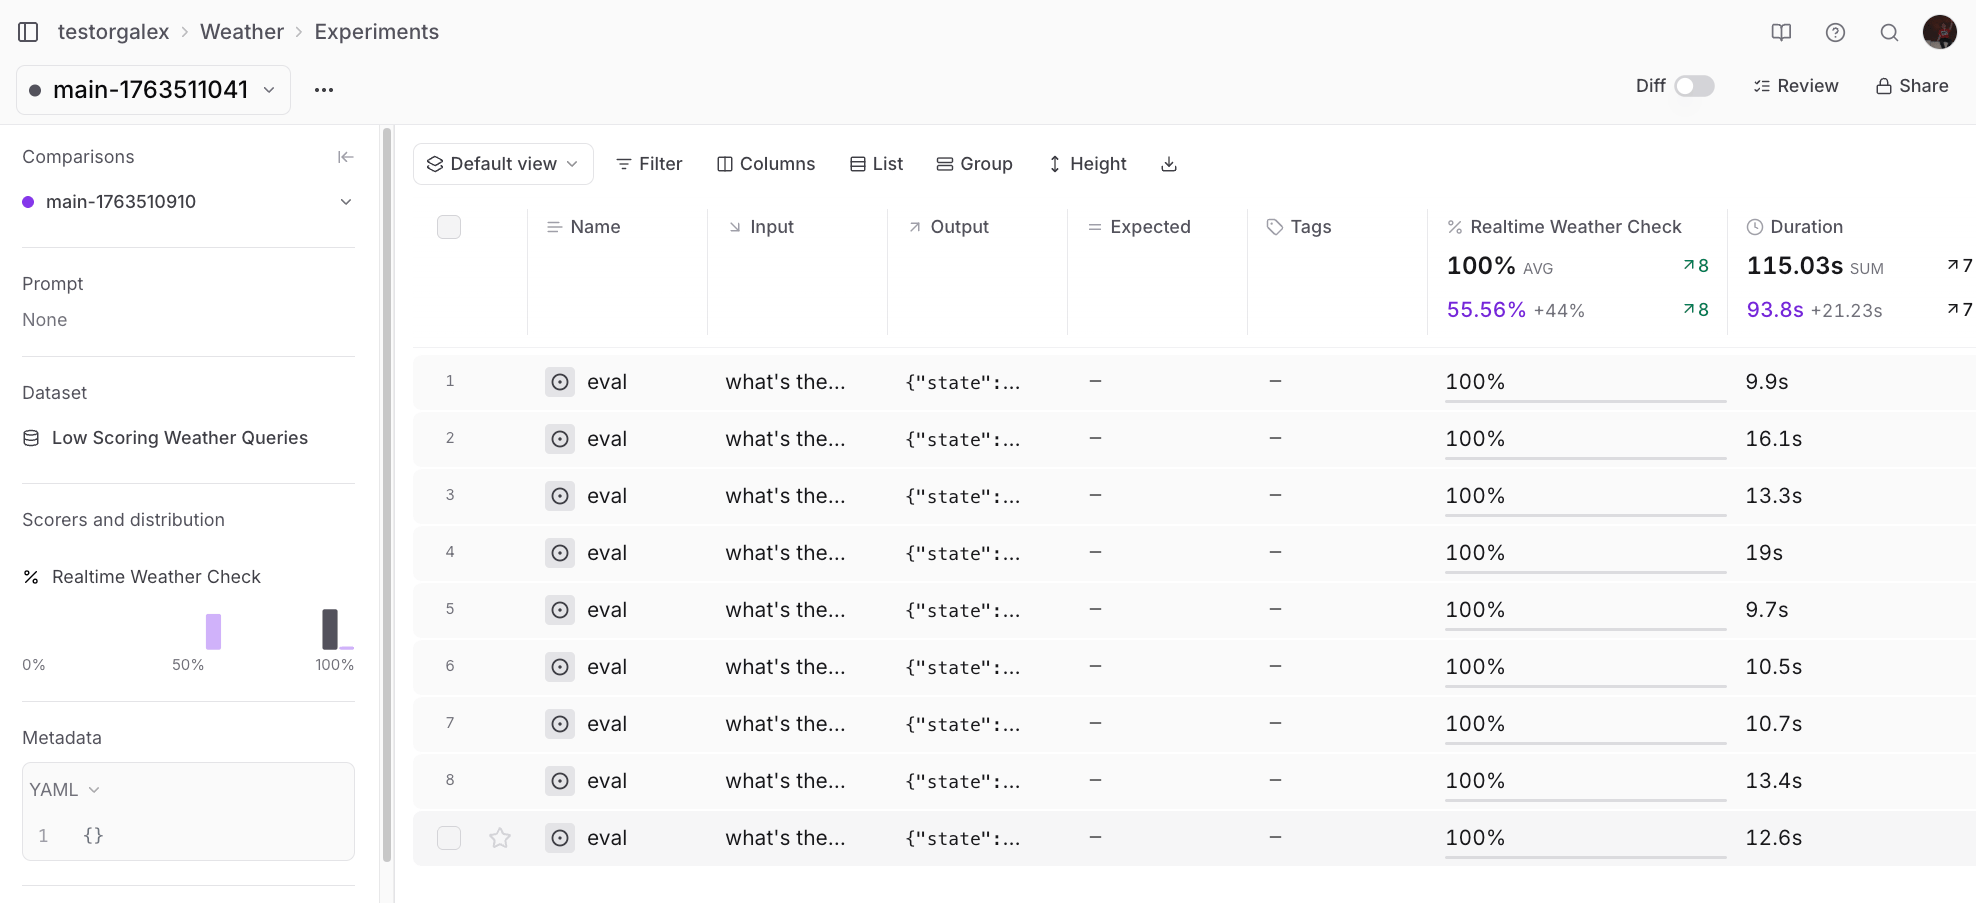This screenshot has width=1976, height=903.
Task: Open the Filter menu
Action: point(649,164)
